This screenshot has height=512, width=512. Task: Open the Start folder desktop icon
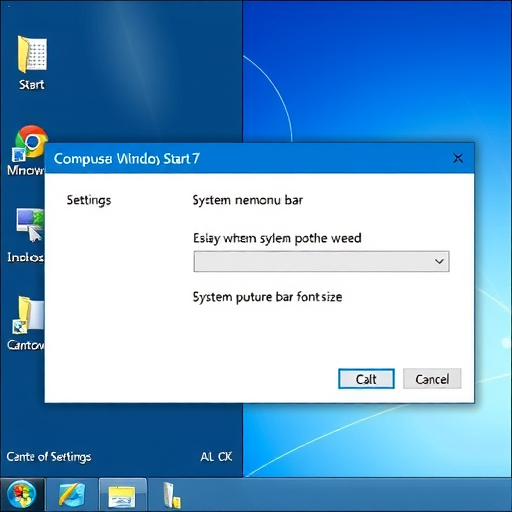[x=32, y=54]
